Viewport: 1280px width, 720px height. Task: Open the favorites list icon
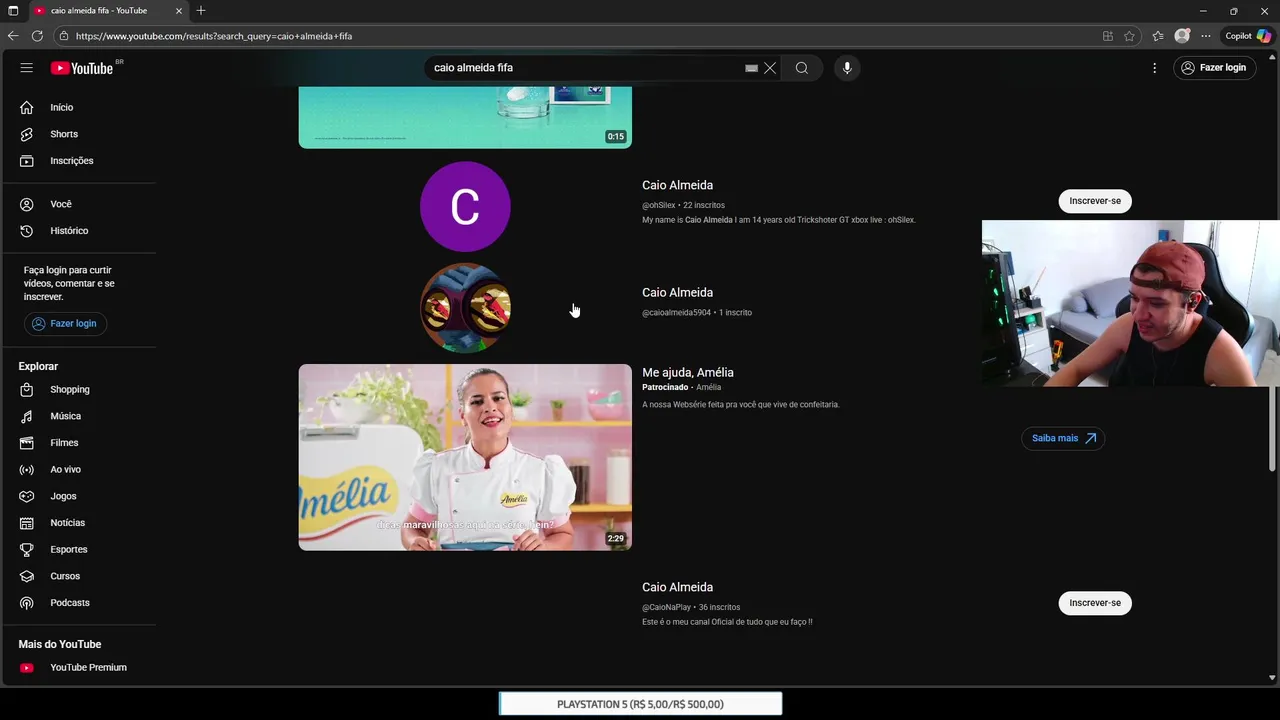(x=1158, y=36)
